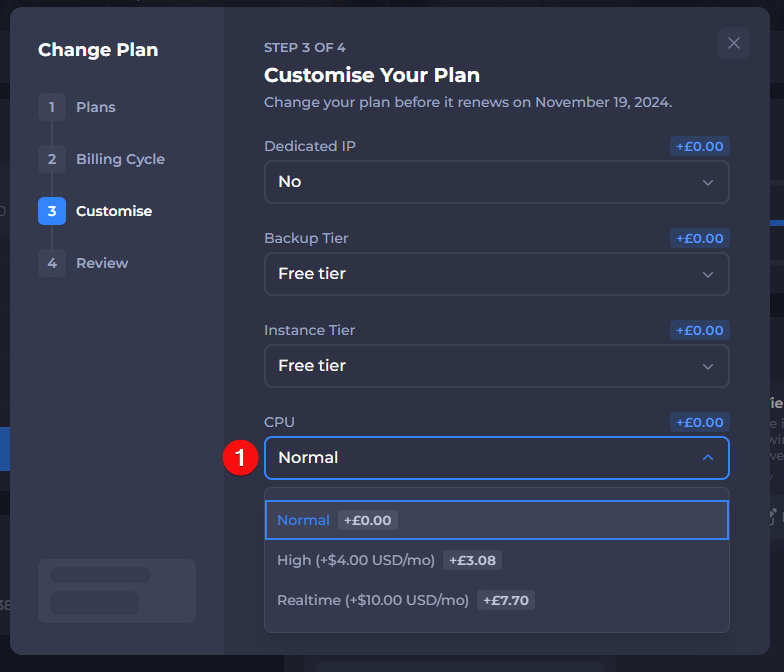
Task: Close the Change Plan dialog
Action: pos(734,43)
